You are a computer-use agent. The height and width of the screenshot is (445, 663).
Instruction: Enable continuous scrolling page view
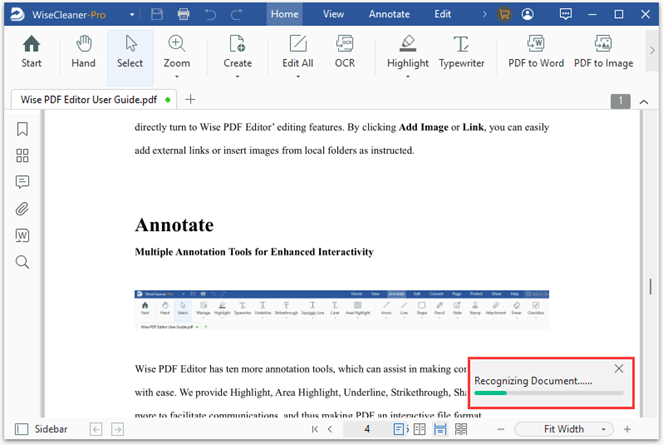(x=440, y=429)
